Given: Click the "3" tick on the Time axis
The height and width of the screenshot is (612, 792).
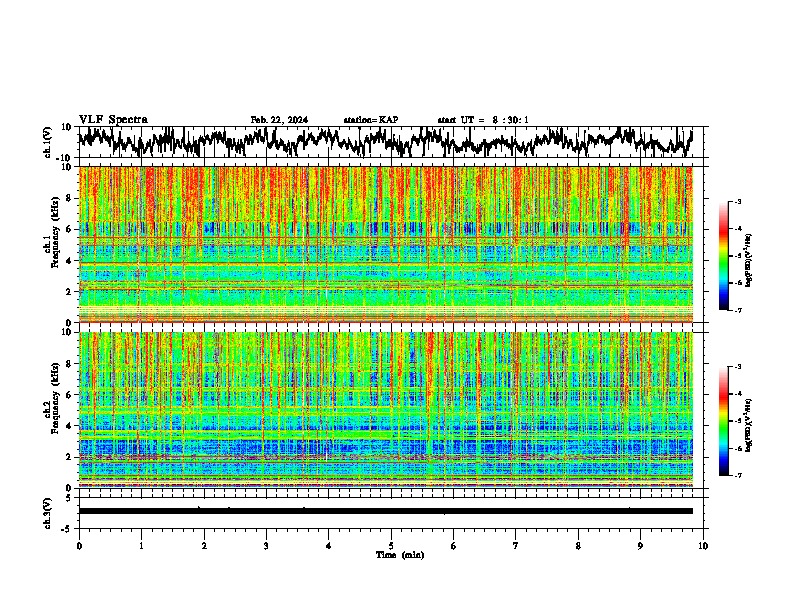Looking at the screenshot, I should (266, 546).
